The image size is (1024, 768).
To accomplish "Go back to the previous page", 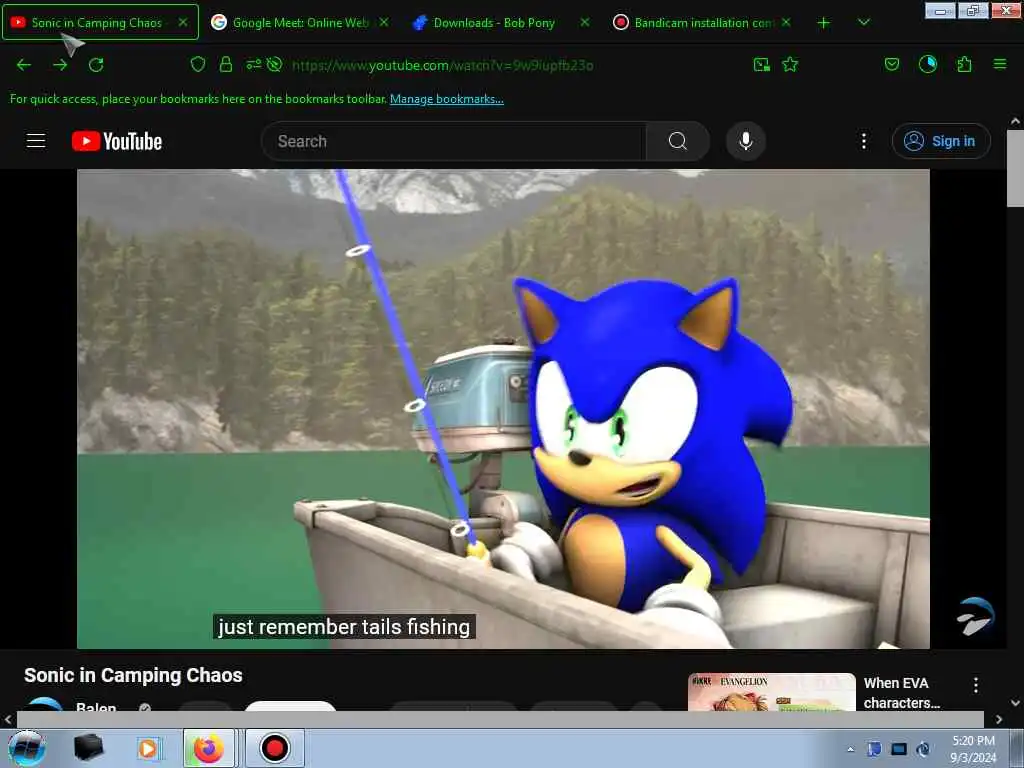I will click(x=24, y=65).
